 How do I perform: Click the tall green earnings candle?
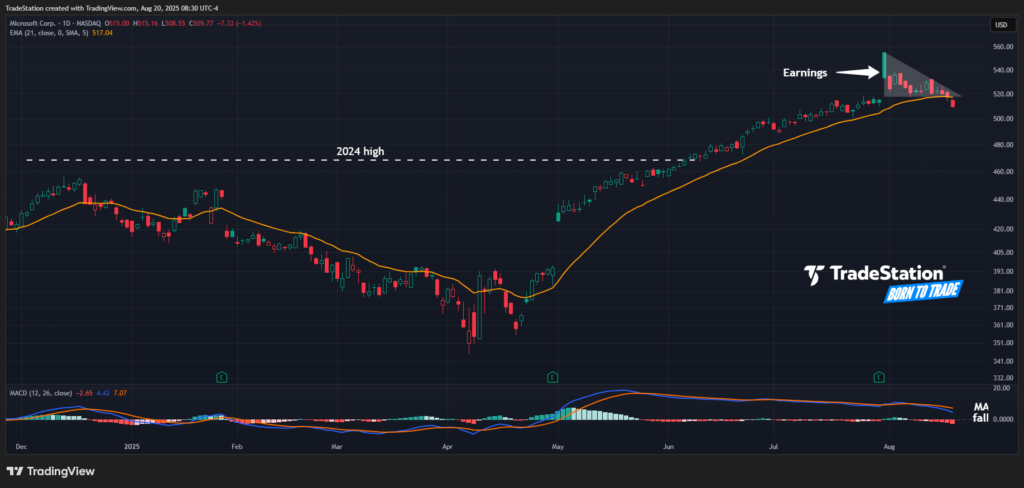pos(884,66)
